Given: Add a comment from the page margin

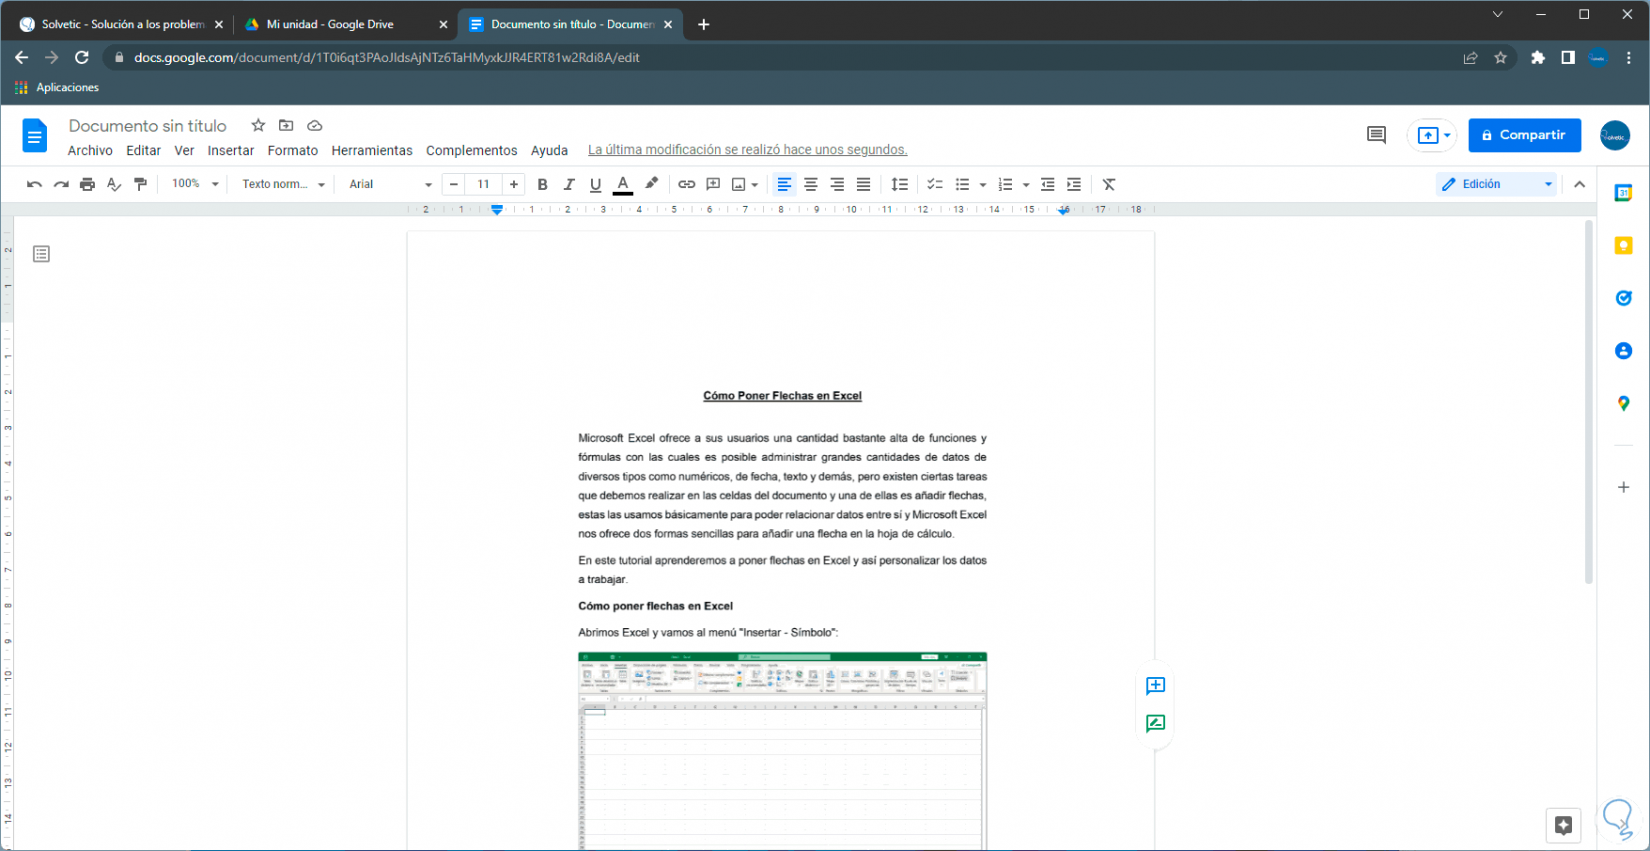Looking at the screenshot, I should pos(1155,685).
